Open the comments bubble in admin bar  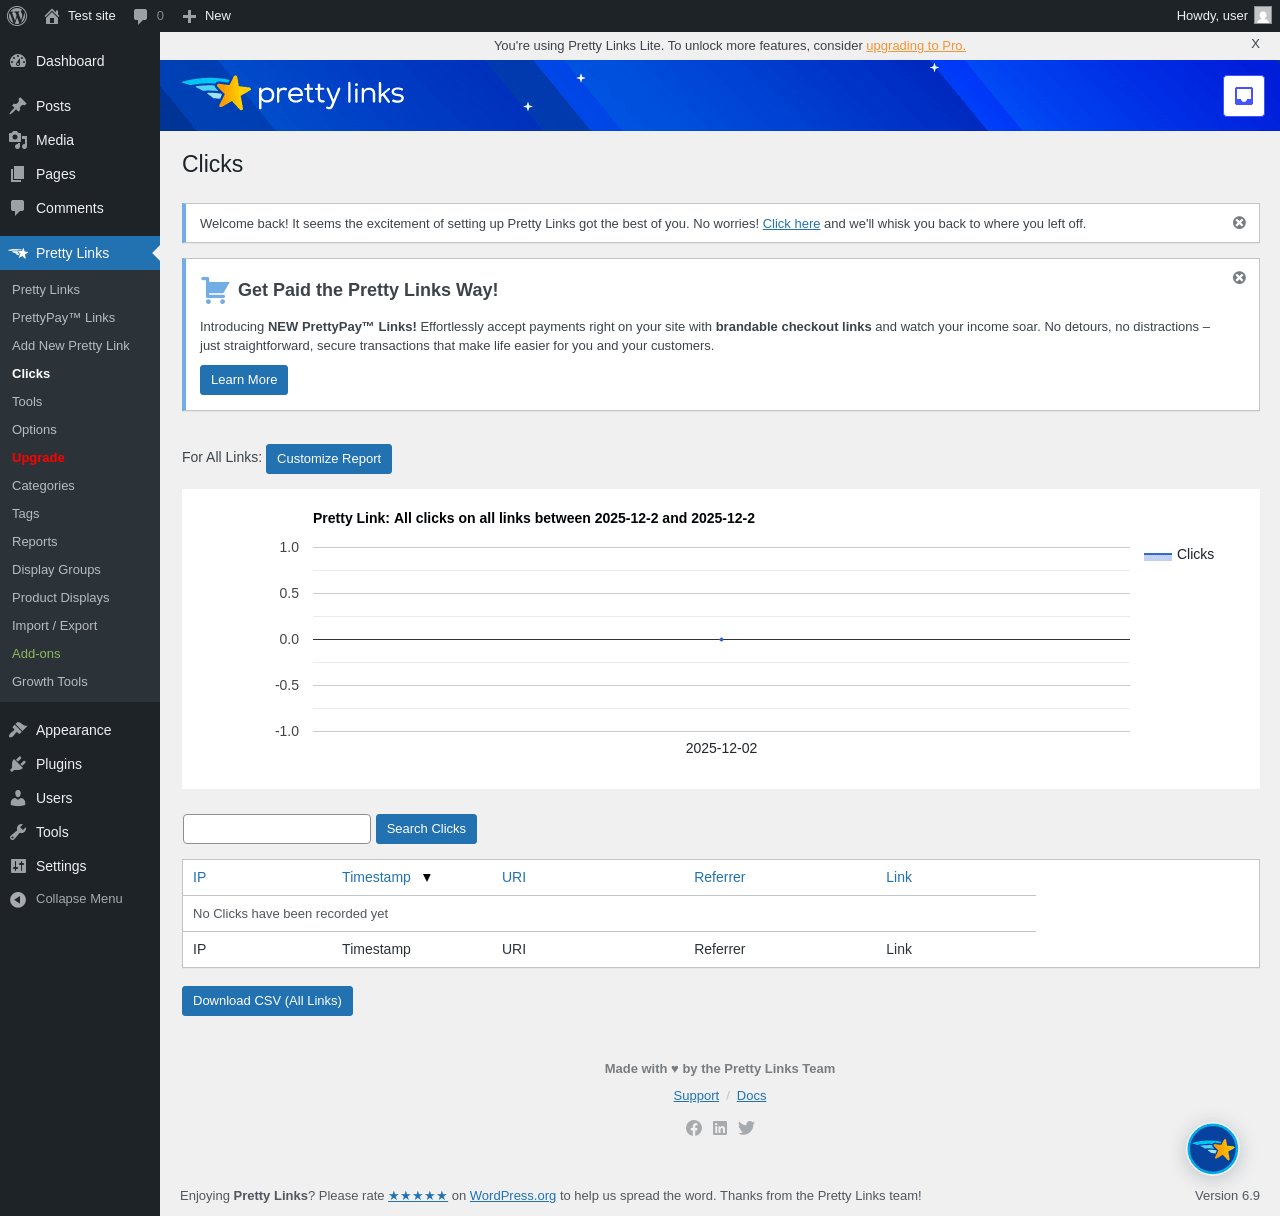pos(148,16)
